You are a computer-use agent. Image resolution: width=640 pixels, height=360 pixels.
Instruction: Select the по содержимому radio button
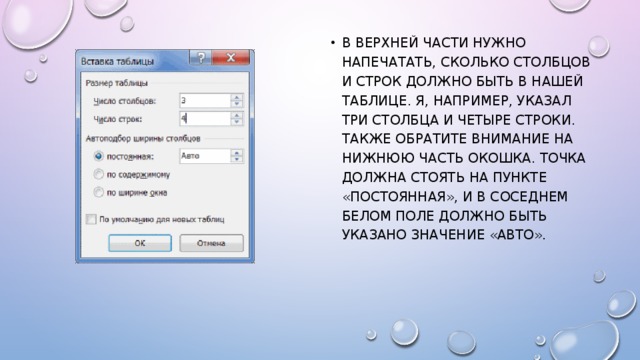tap(98, 174)
